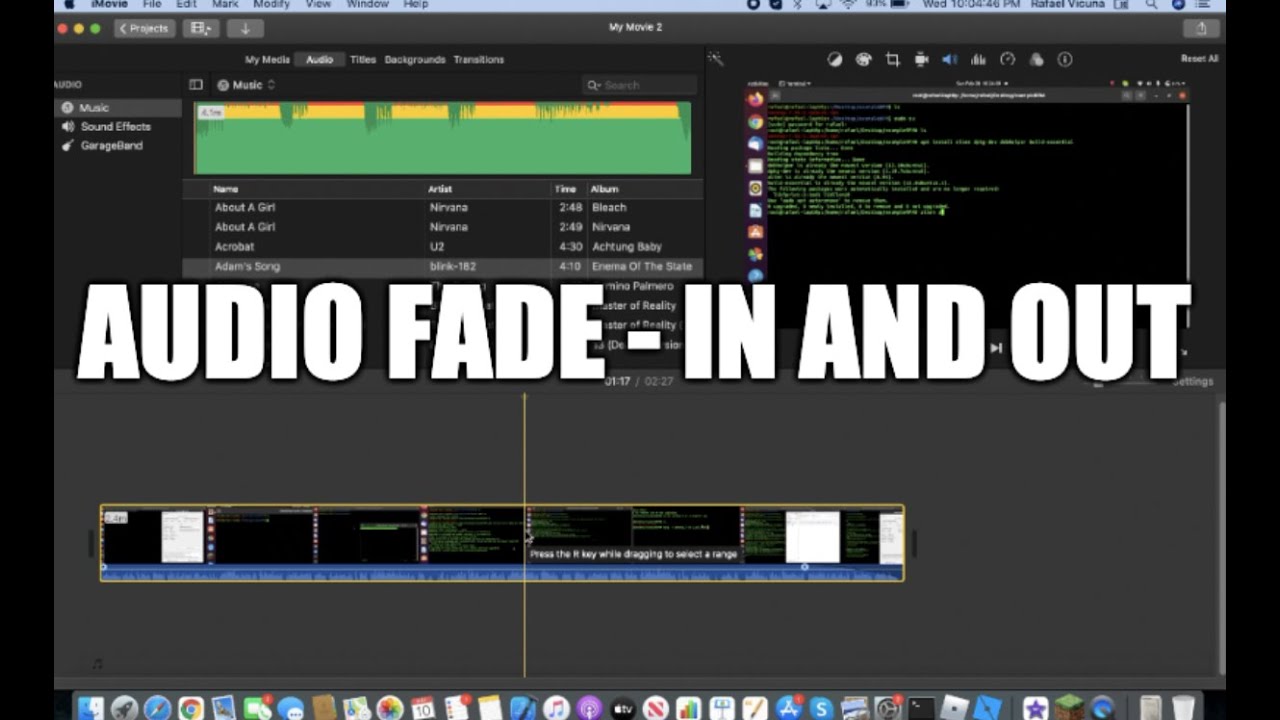Open the media view options dropdown
Image resolution: width=1280 pixels, height=720 pixels.
(x=201, y=28)
